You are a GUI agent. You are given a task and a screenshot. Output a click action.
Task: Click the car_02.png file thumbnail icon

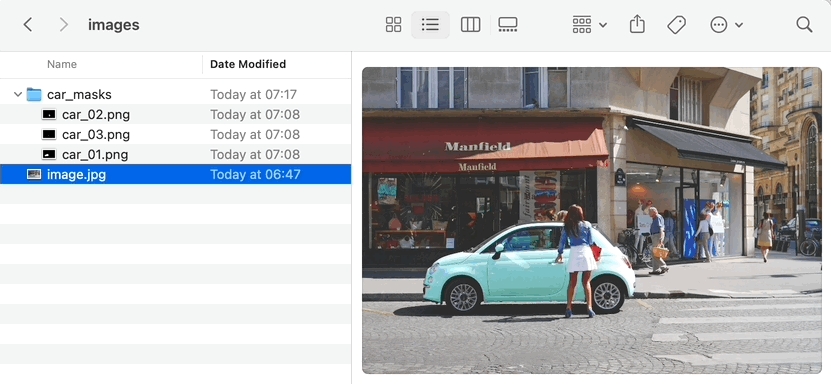coord(49,114)
